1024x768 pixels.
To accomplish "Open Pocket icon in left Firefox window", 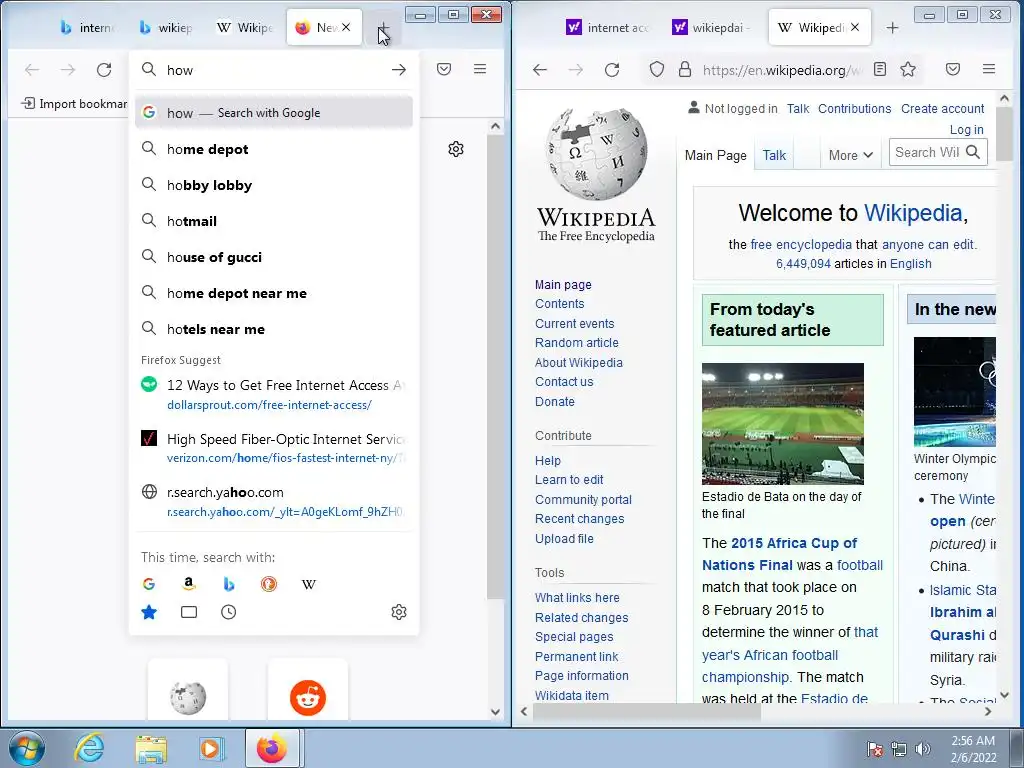I will tap(444, 69).
